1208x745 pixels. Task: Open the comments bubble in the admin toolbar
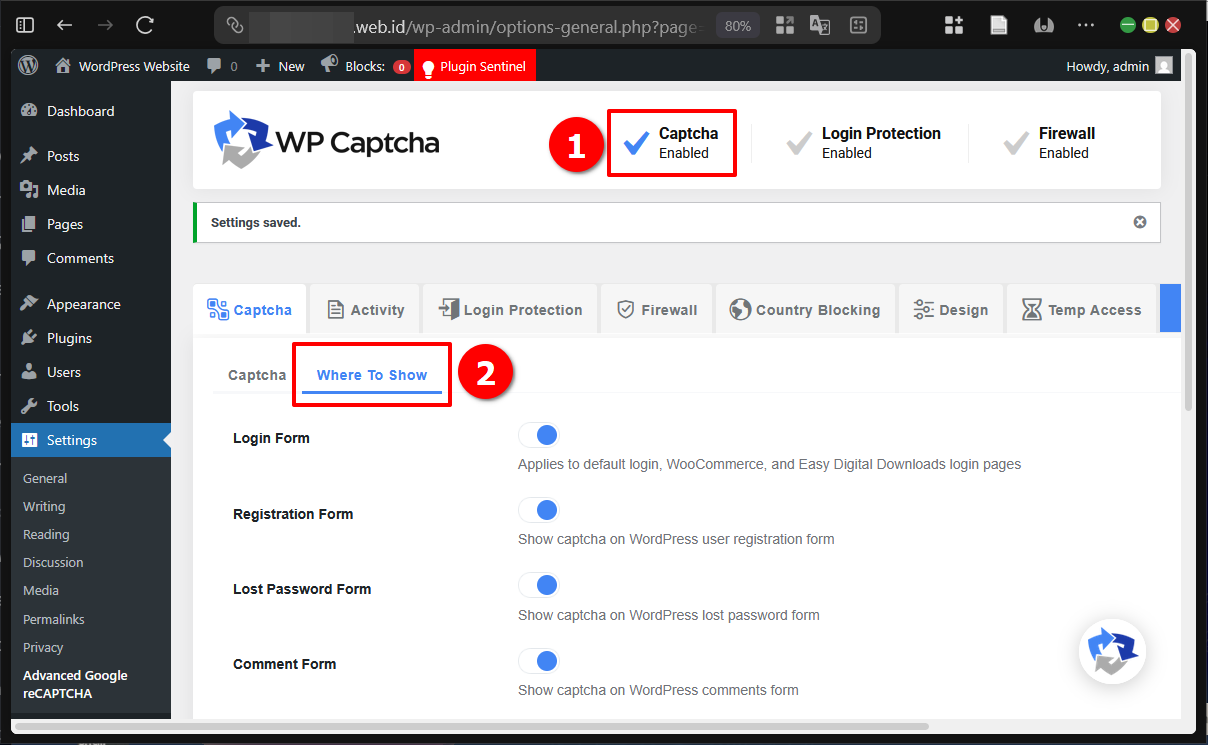(x=213, y=66)
